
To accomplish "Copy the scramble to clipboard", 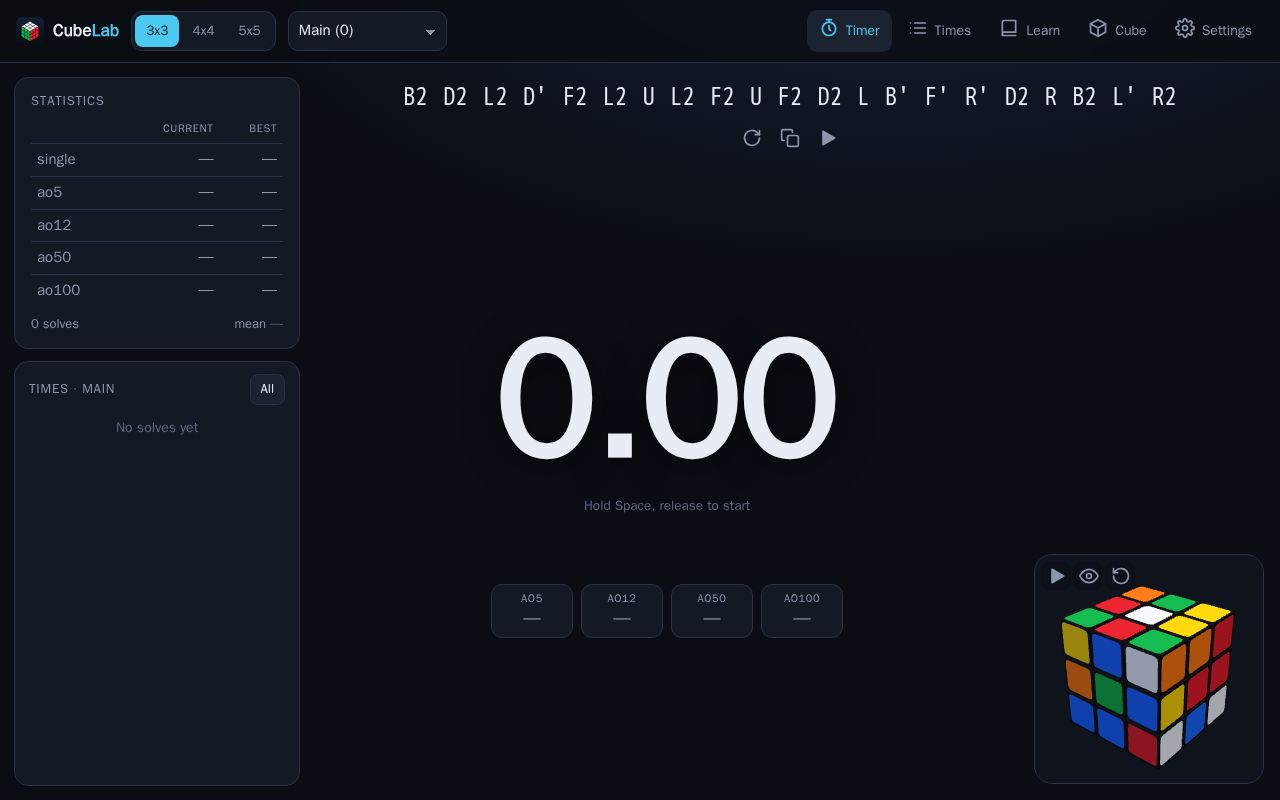I will pos(790,138).
